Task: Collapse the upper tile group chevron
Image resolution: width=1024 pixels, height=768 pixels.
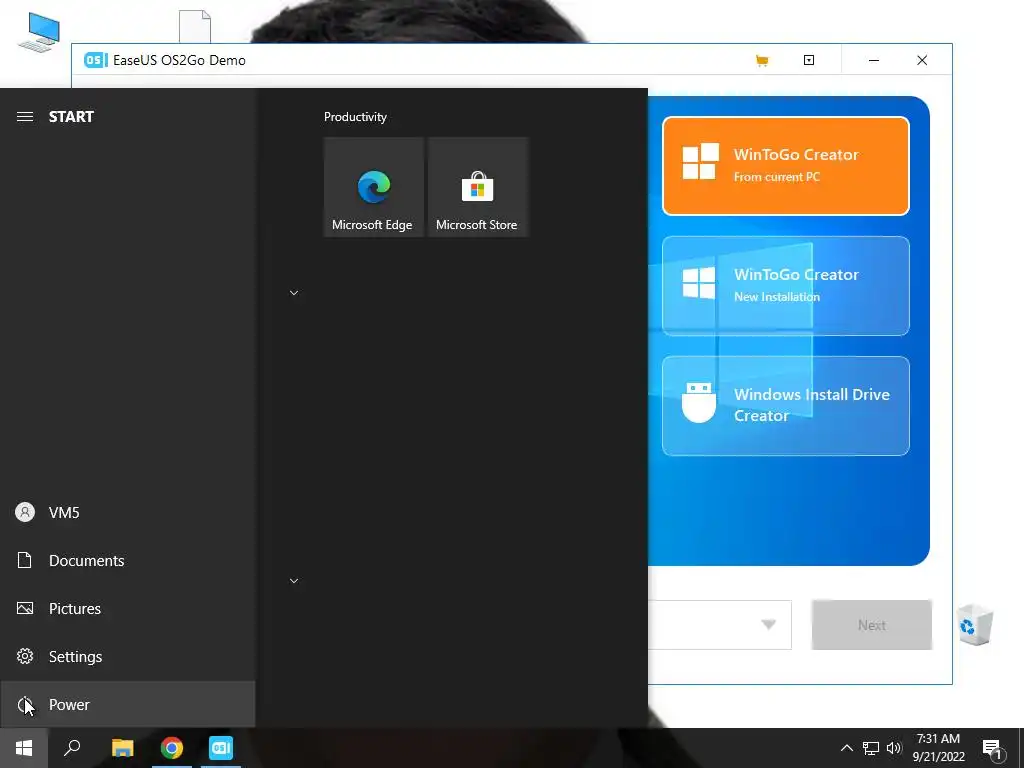Action: [x=294, y=293]
